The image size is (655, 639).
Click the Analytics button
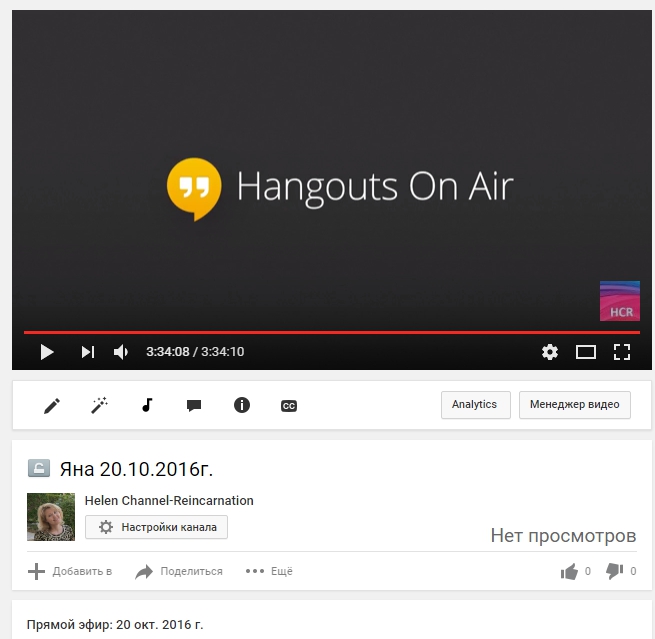[475, 405]
